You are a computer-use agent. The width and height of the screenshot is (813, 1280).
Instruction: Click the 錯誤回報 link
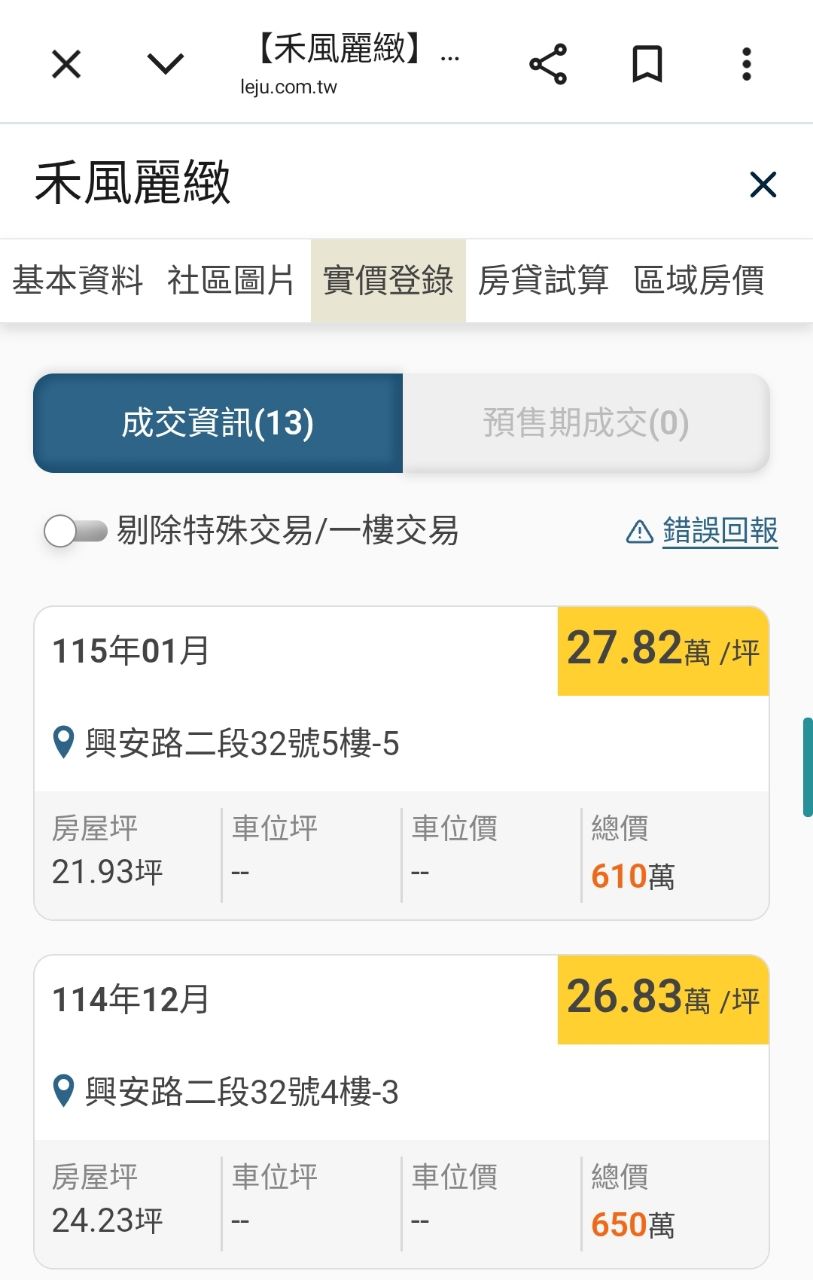click(x=720, y=531)
